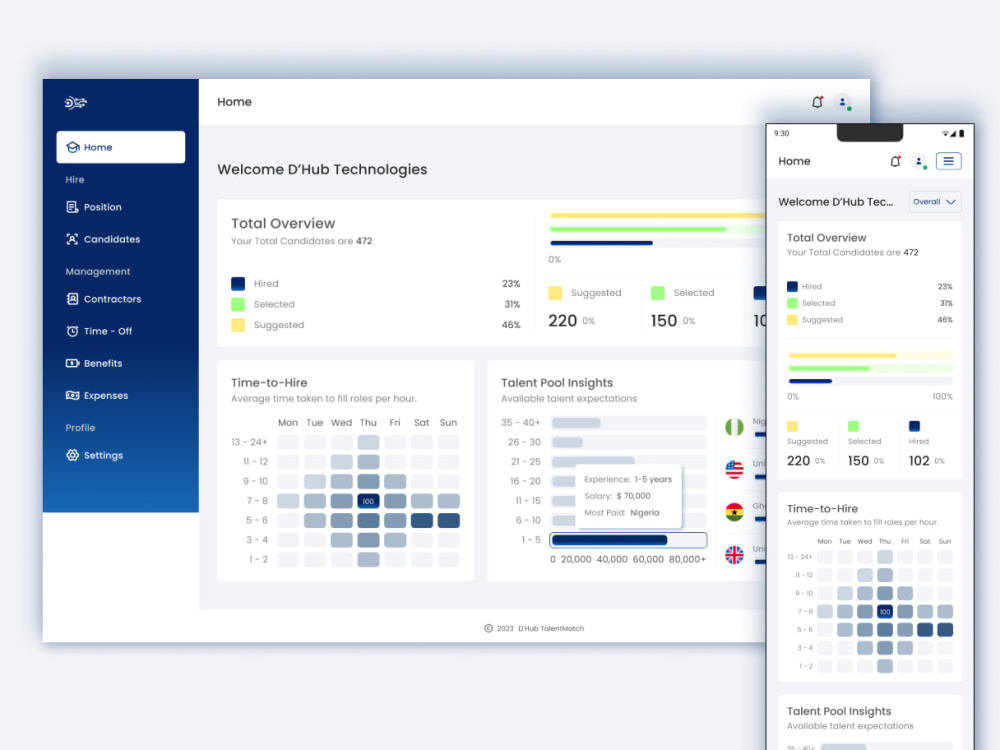Open Expenses in the sidebar

tap(97, 395)
